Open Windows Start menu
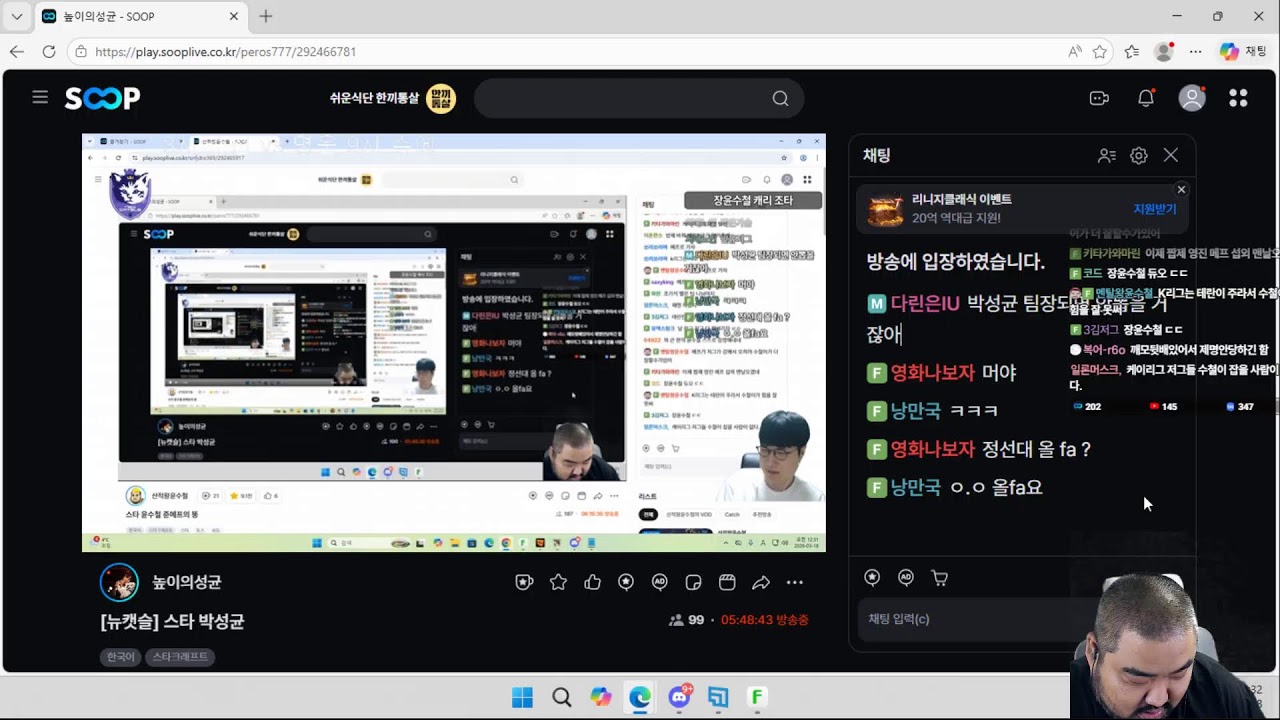 coord(522,697)
